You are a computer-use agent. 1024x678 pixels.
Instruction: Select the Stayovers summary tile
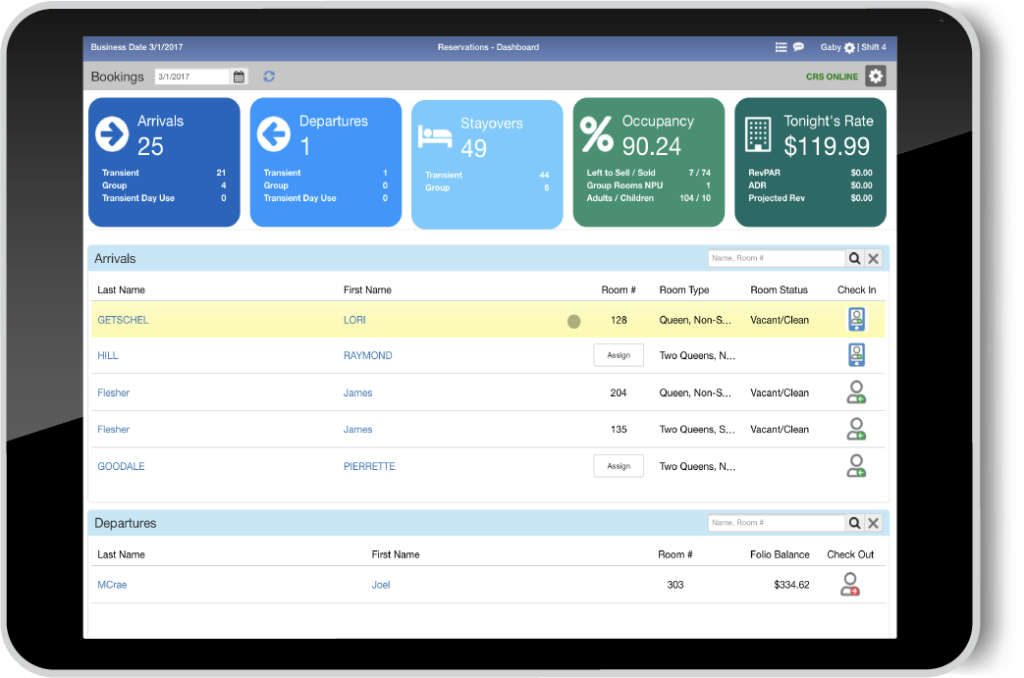pyautogui.click(x=487, y=164)
